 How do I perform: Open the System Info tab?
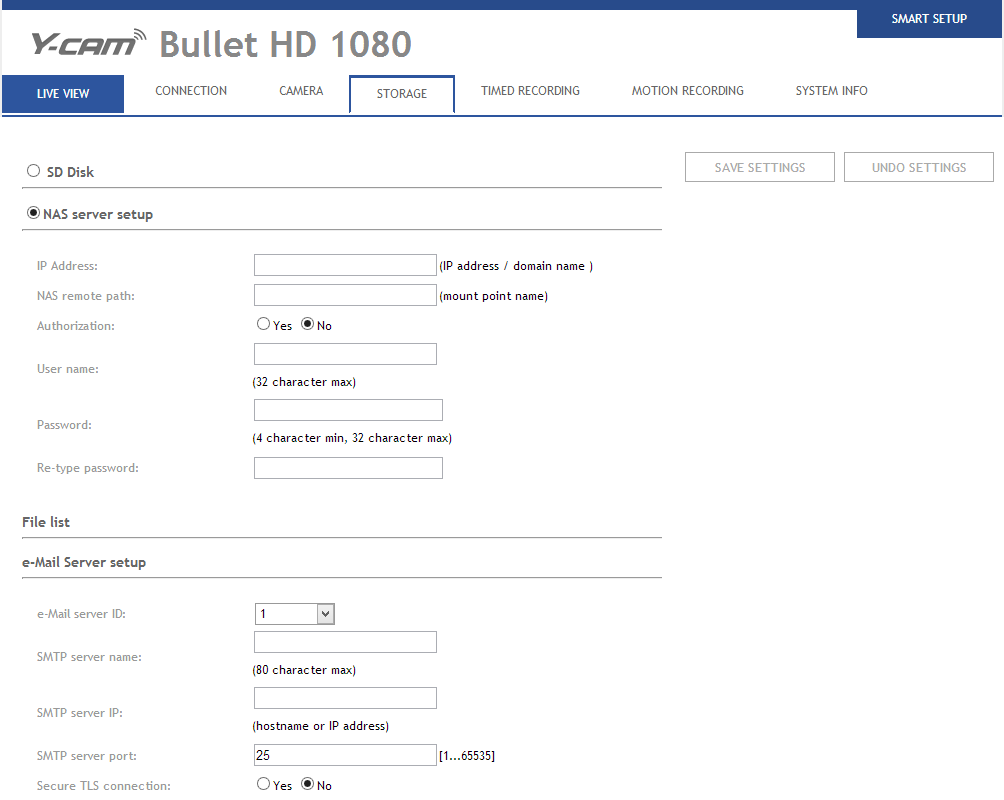click(831, 91)
